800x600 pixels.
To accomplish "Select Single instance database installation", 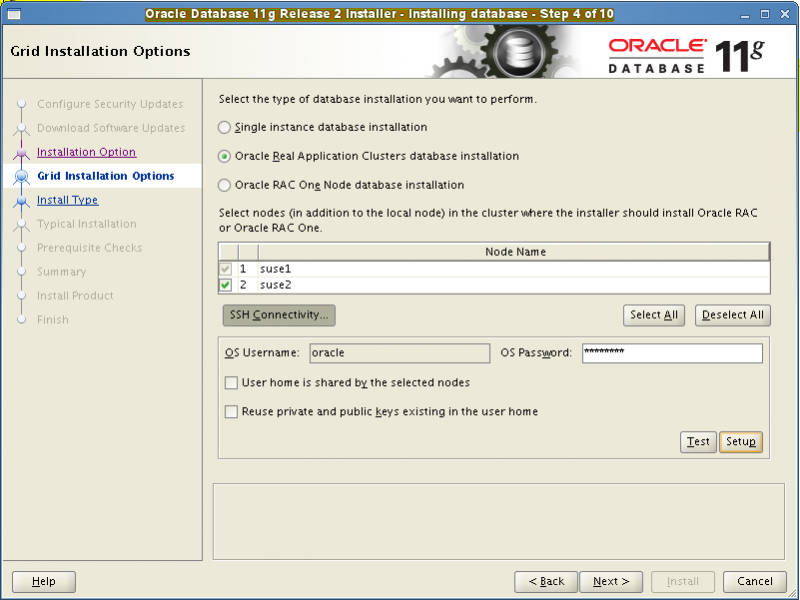I will 225,127.
